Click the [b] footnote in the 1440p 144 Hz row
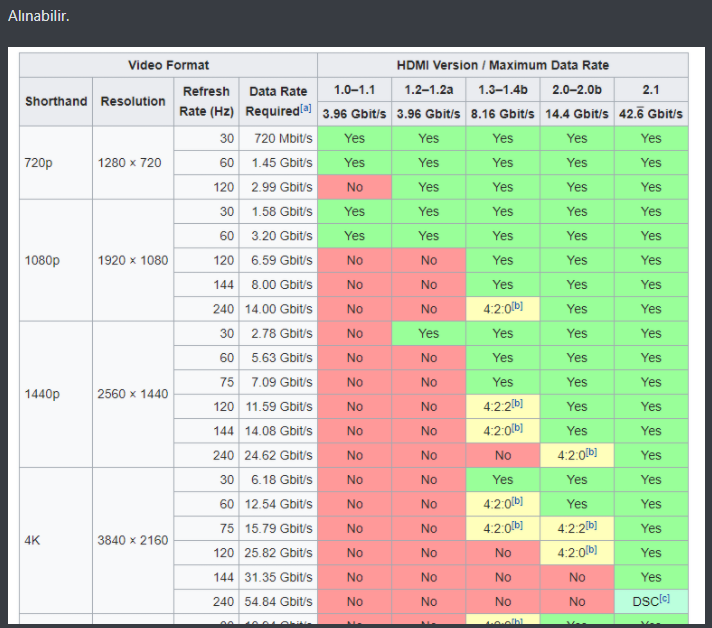This screenshot has width=712, height=628. [x=517, y=428]
